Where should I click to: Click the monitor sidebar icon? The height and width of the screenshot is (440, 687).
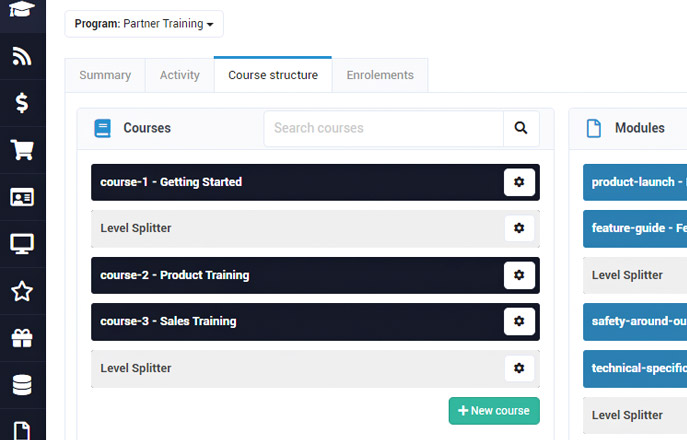pyautogui.click(x=22, y=243)
